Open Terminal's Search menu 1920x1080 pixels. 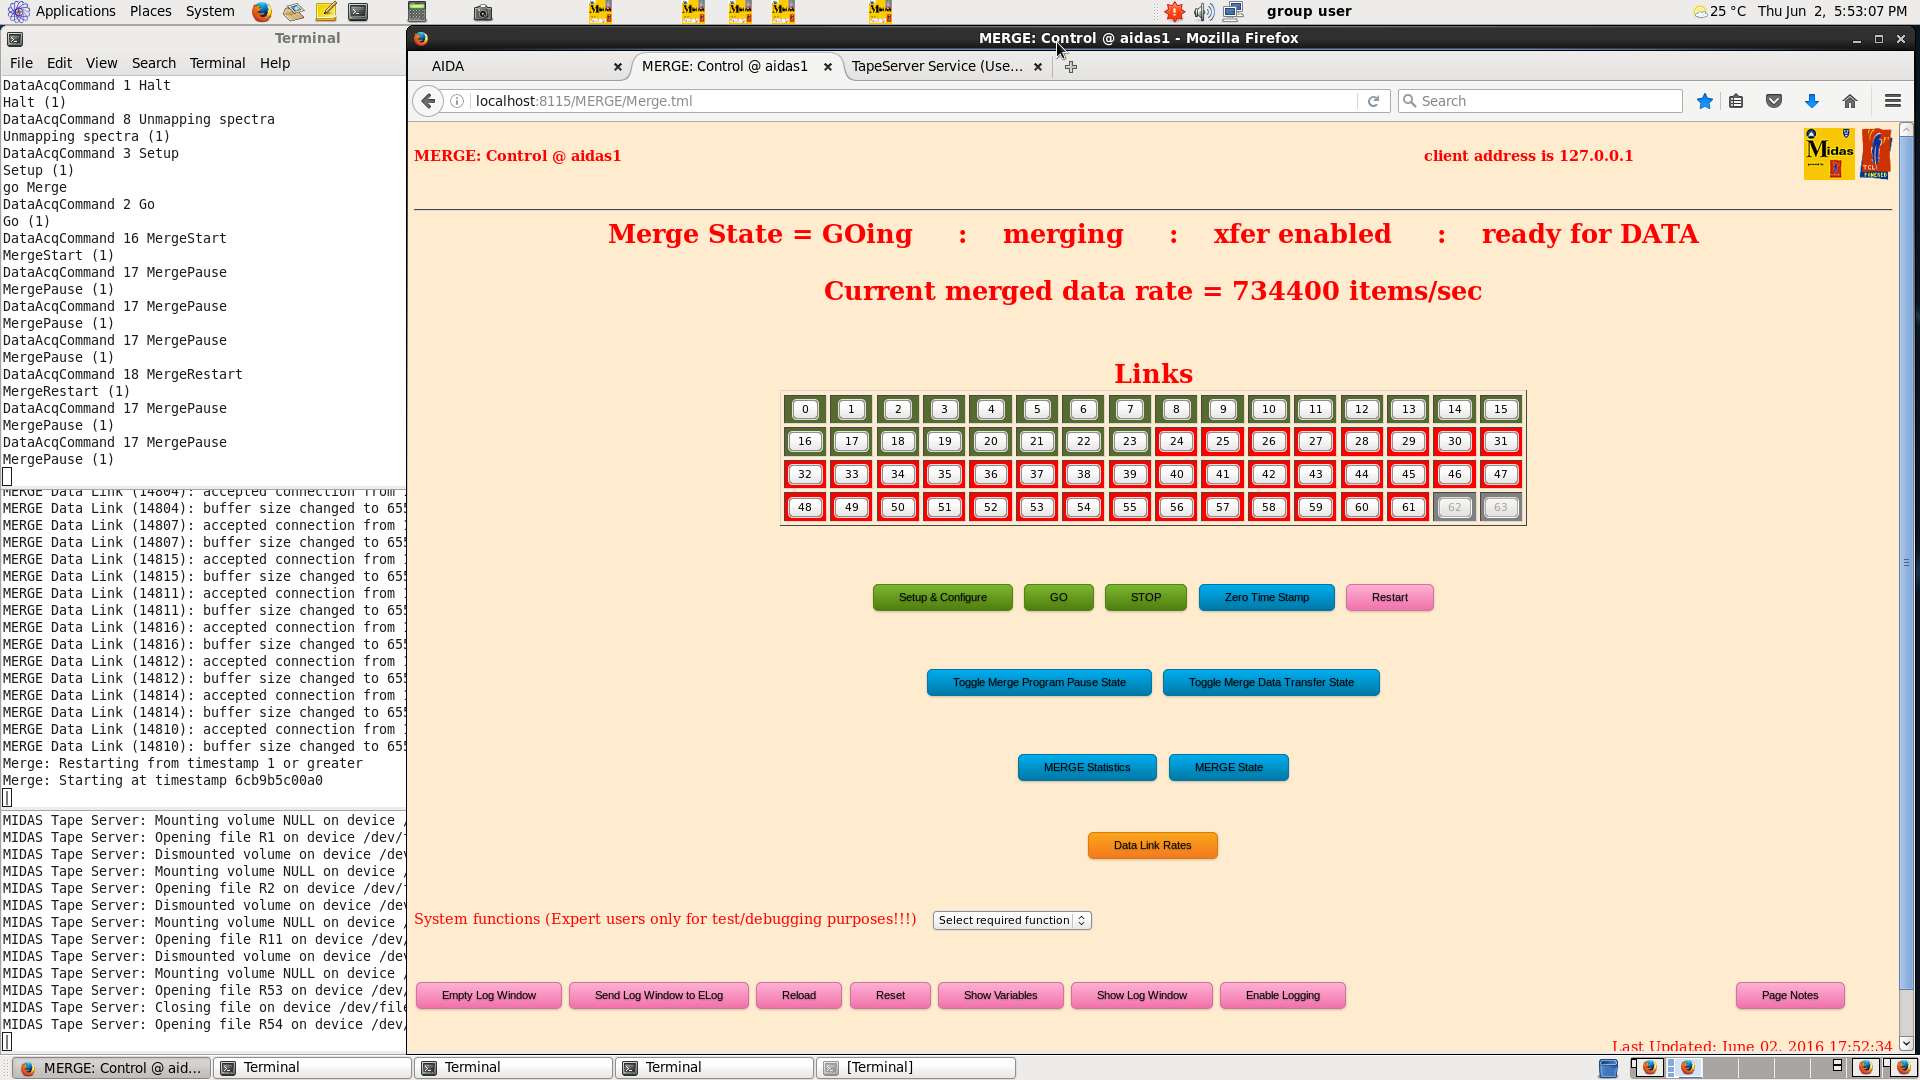[153, 63]
